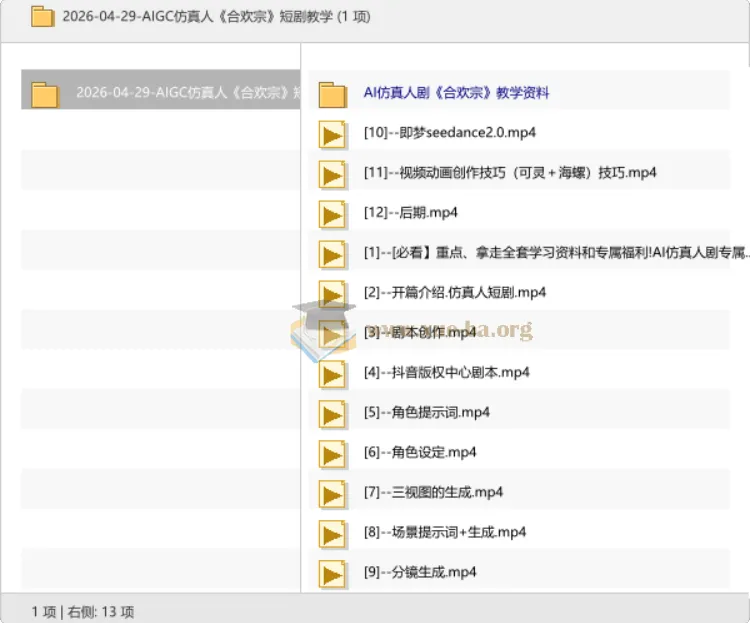Select file name [4]--抖音版权中心剧本.mp4
The image size is (750, 623).
pos(447,372)
